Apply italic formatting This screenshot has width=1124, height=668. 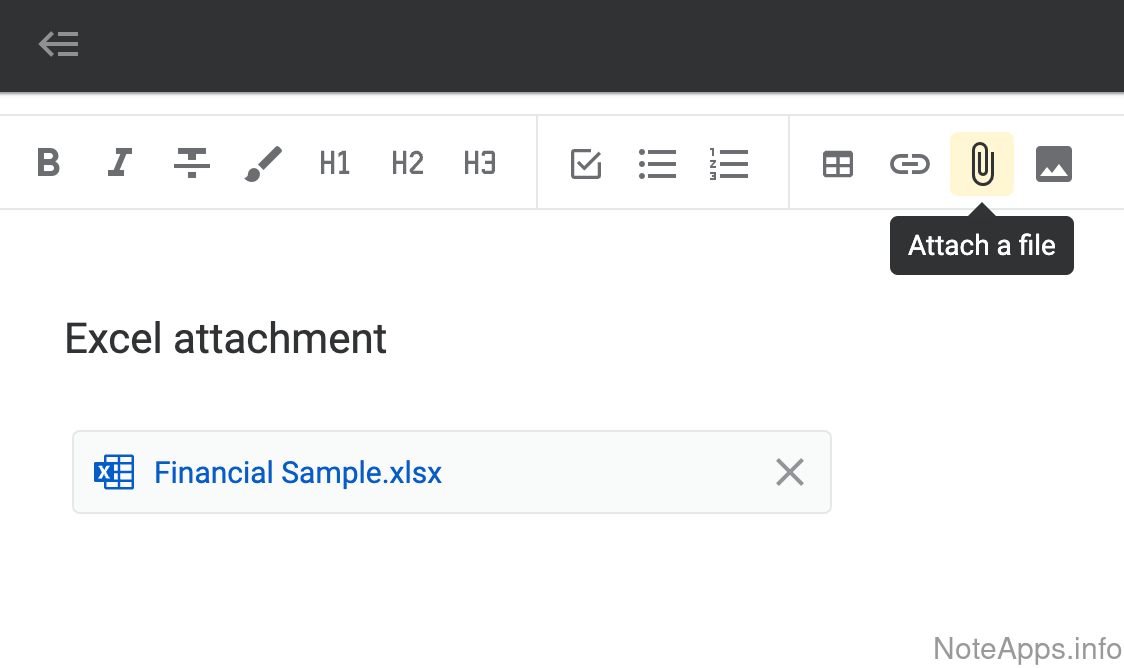pyautogui.click(x=120, y=163)
